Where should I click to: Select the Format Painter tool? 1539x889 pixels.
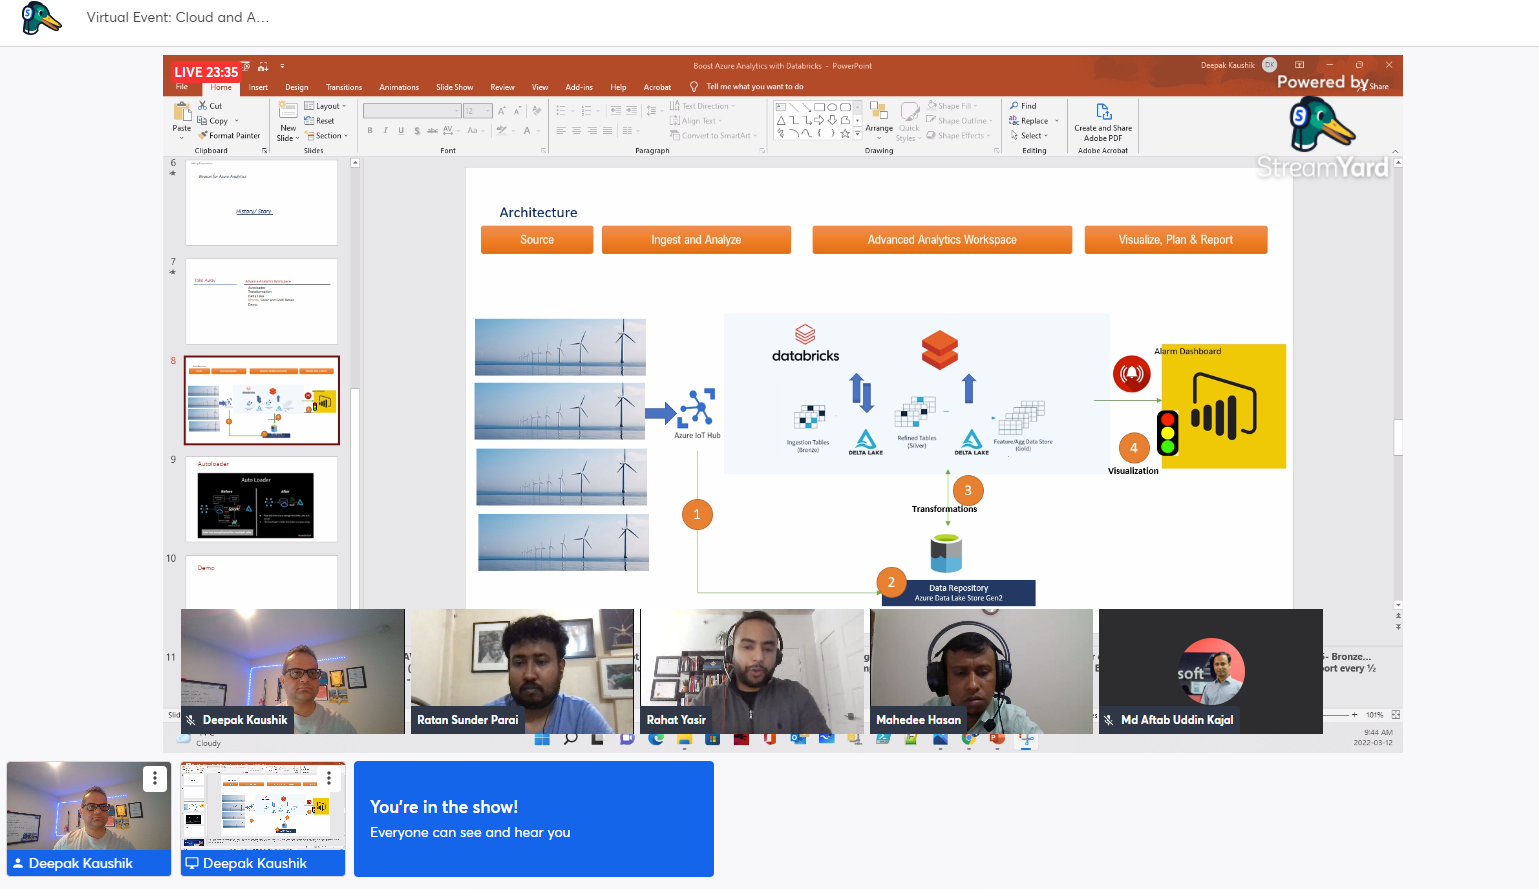click(229, 135)
